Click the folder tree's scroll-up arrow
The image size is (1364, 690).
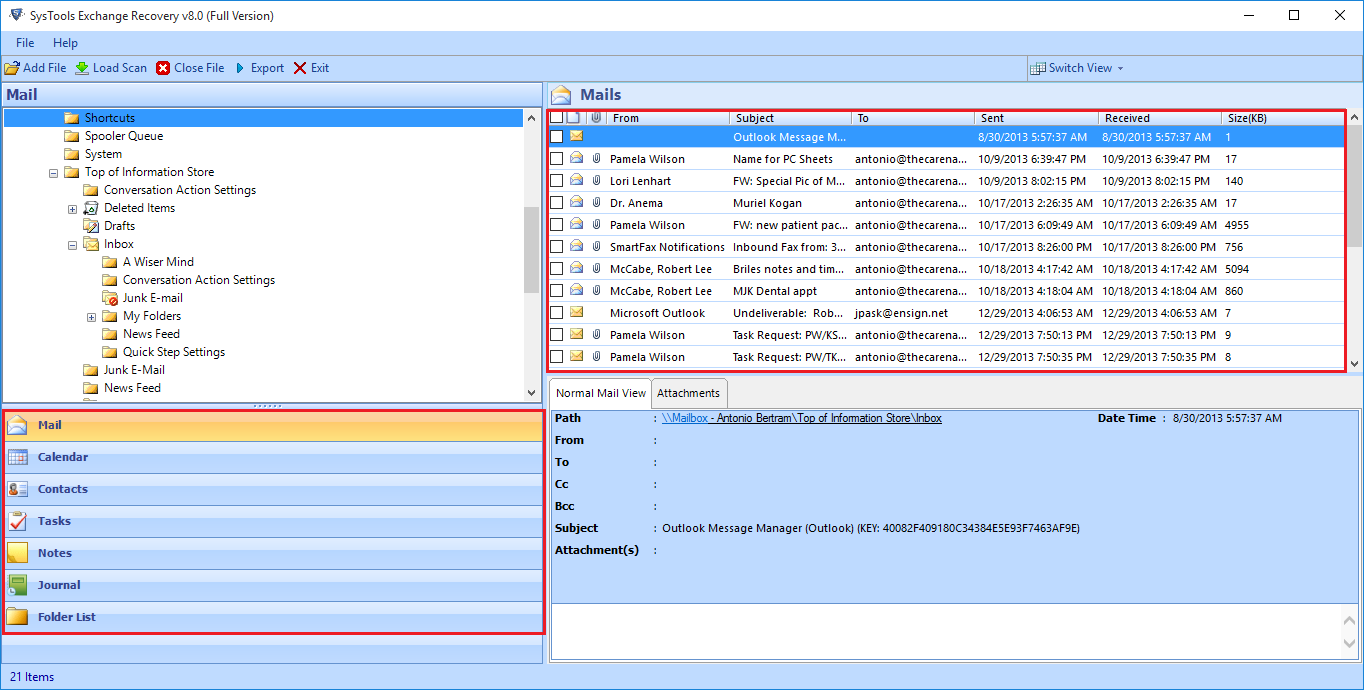click(532, 117)
